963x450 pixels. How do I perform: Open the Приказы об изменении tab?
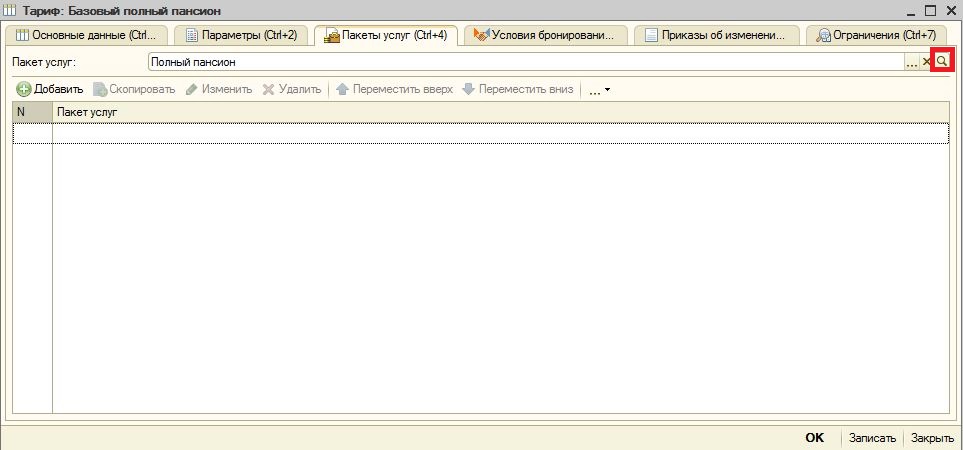pyautogui.click(x=716, y=36)
